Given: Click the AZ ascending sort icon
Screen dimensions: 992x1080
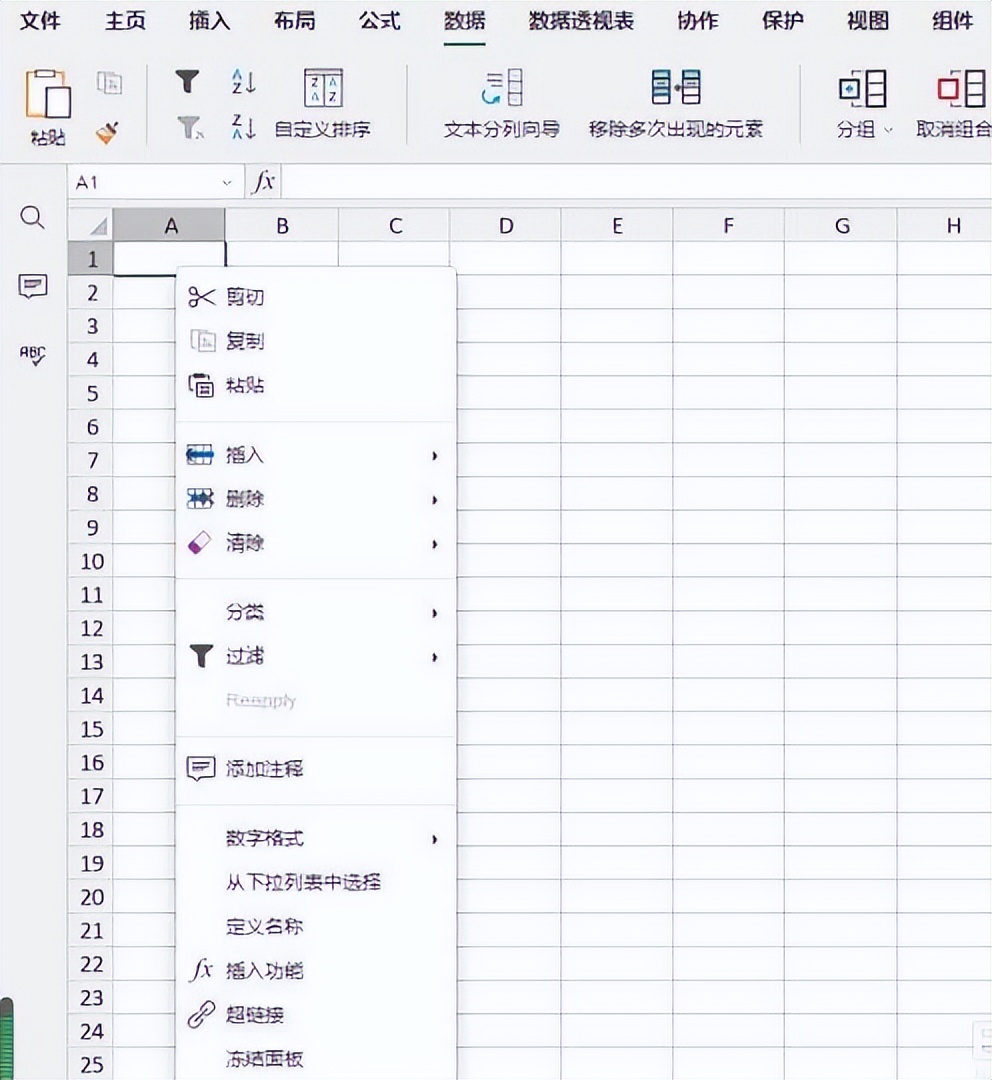Looking at the screenshot, I should click(242, 81).
